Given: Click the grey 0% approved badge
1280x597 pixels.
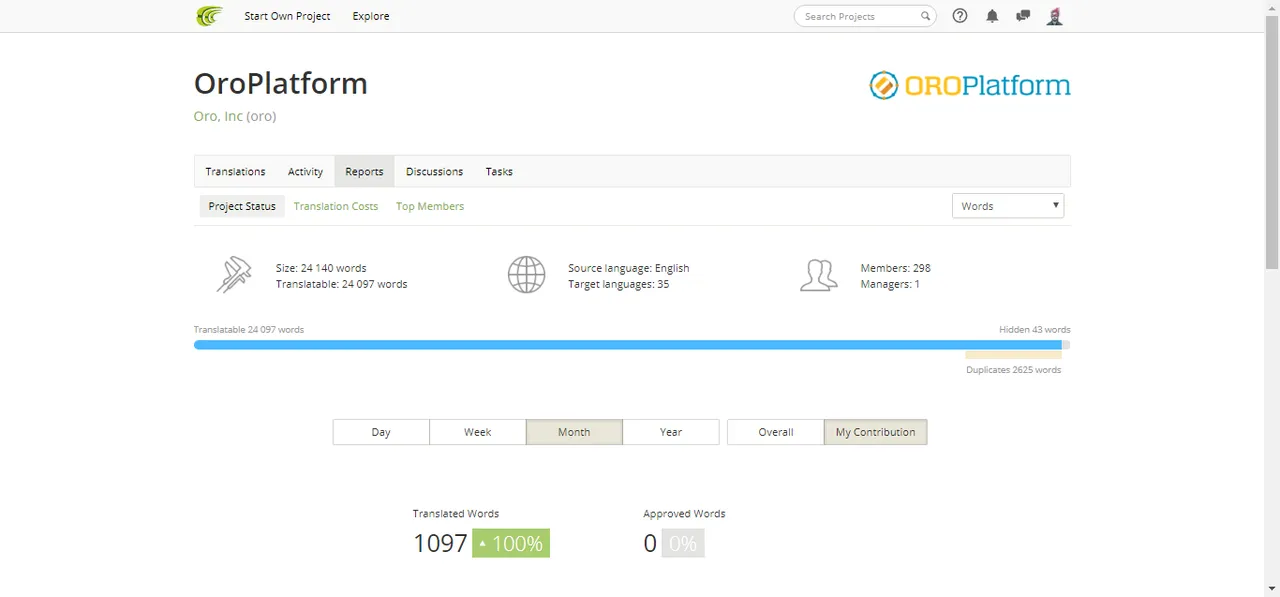Looking at the screenshot, I should [683, 543].
